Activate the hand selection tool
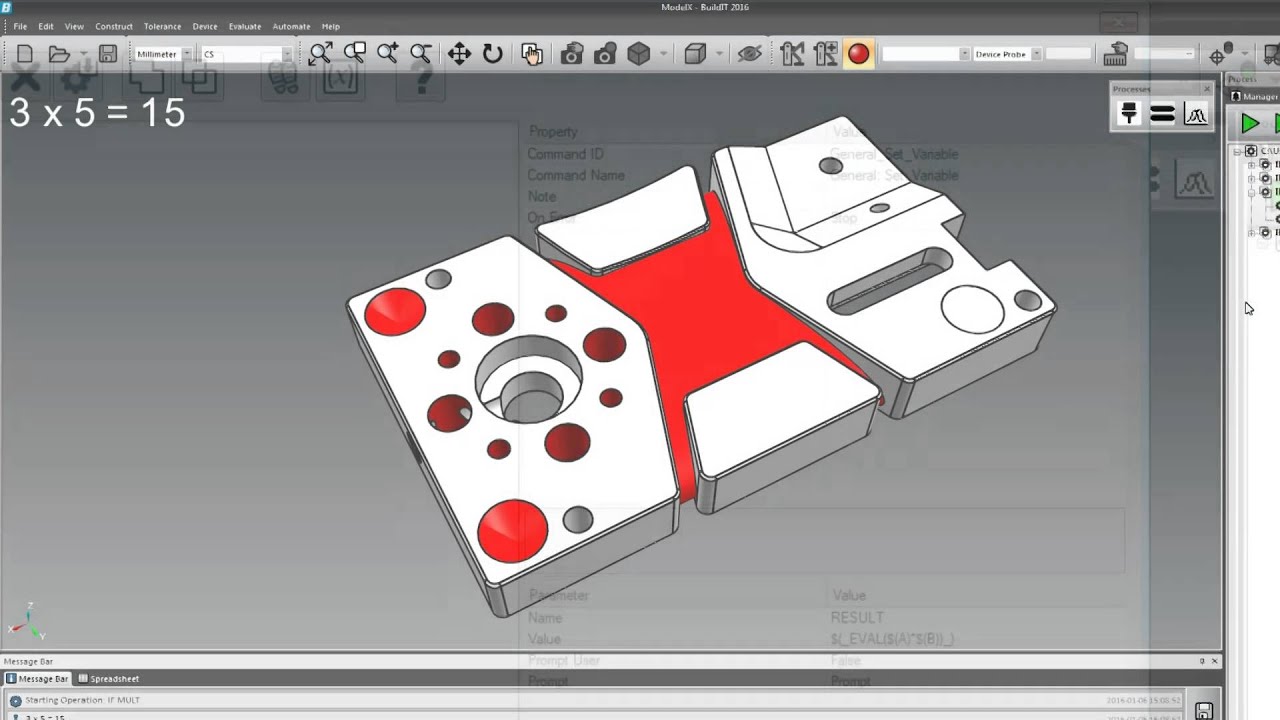Image resolution: width=1280 pixels, height=720 pixels. pos(531,54)
